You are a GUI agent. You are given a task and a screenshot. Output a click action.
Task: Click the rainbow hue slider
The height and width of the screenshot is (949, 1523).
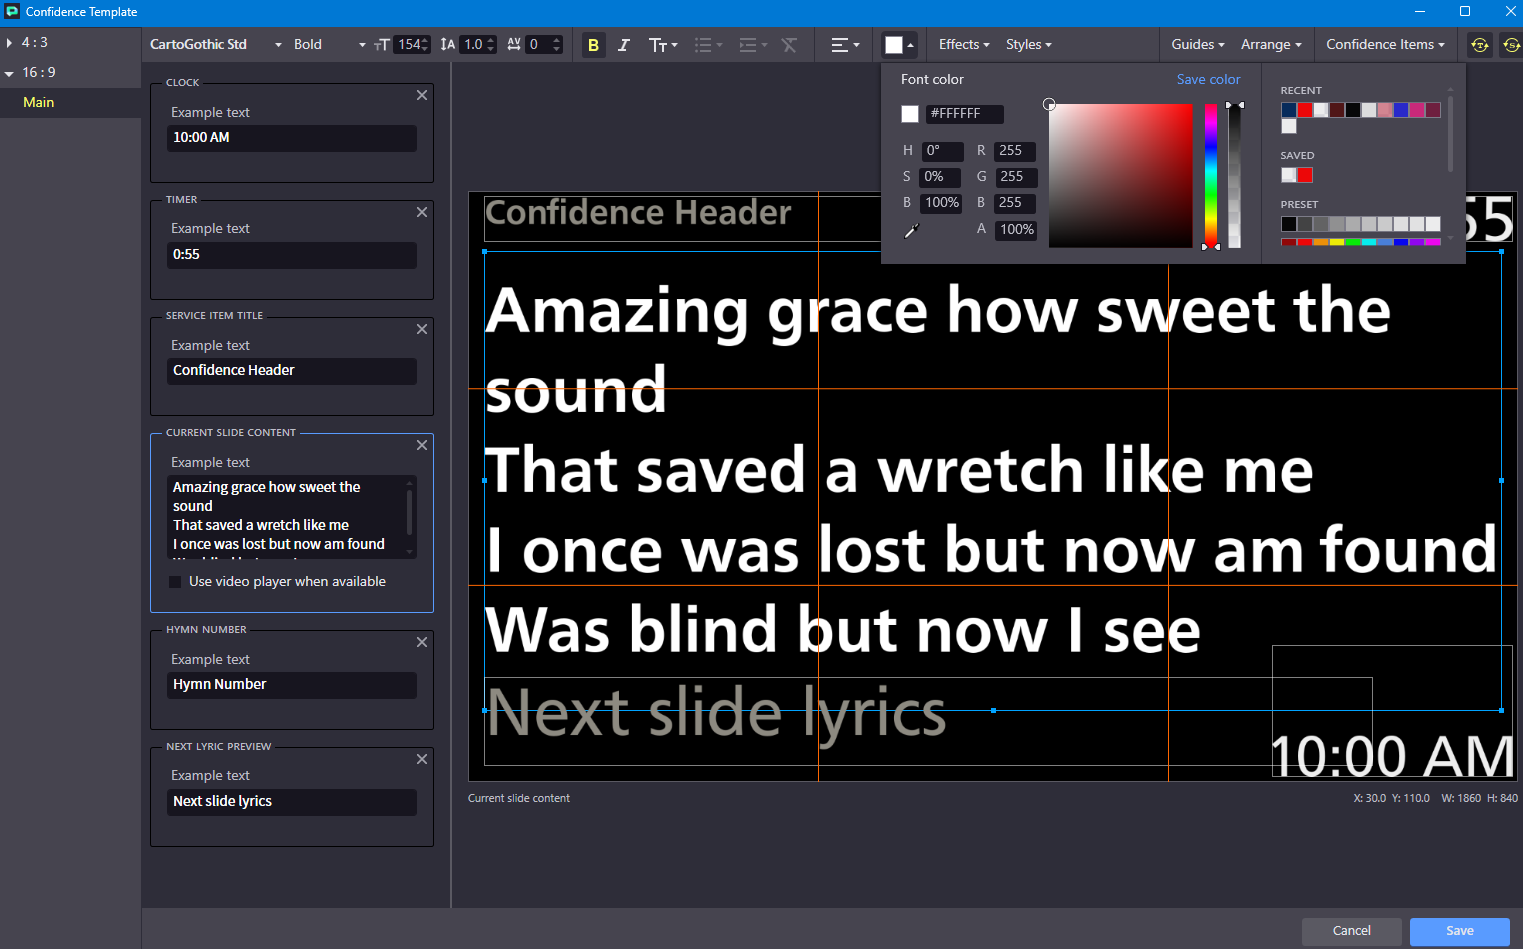point(1211,175)
